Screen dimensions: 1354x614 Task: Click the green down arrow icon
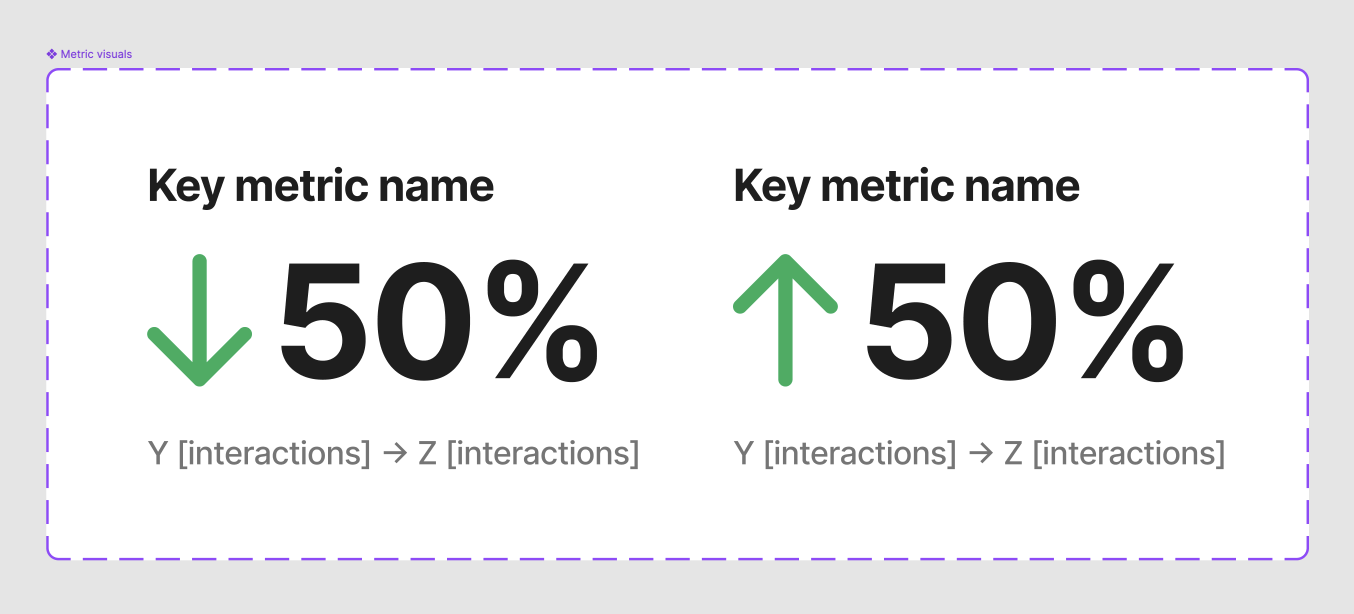point(199,320)
